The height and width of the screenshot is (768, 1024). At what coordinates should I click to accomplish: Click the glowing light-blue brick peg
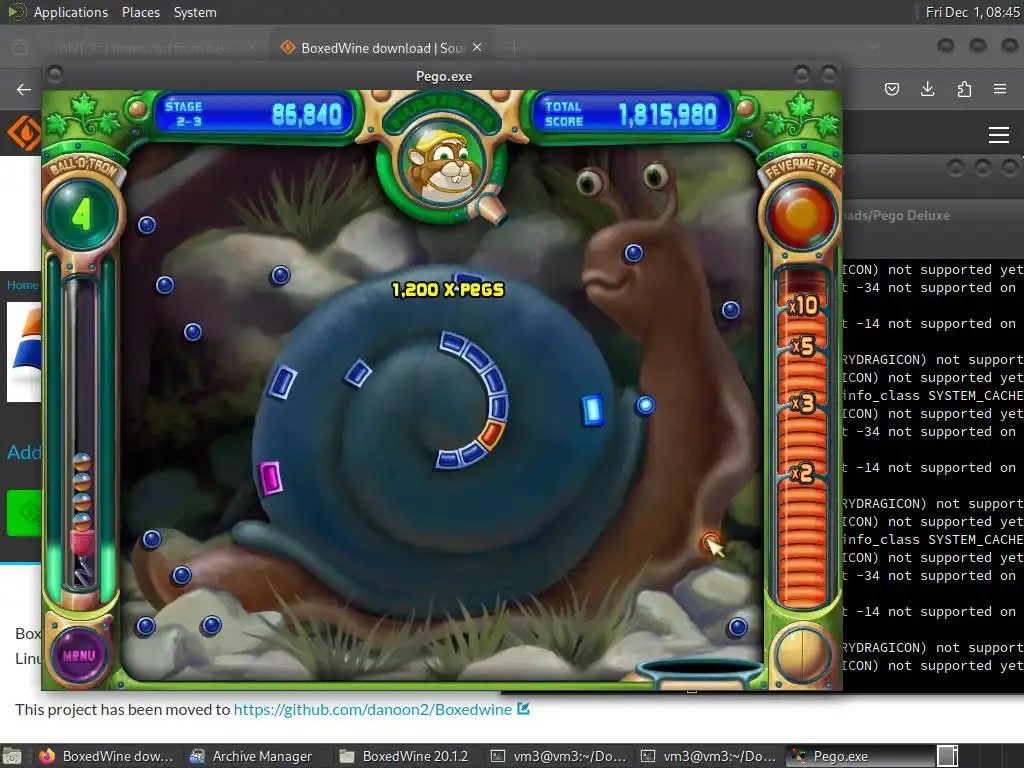pos(592,410)
